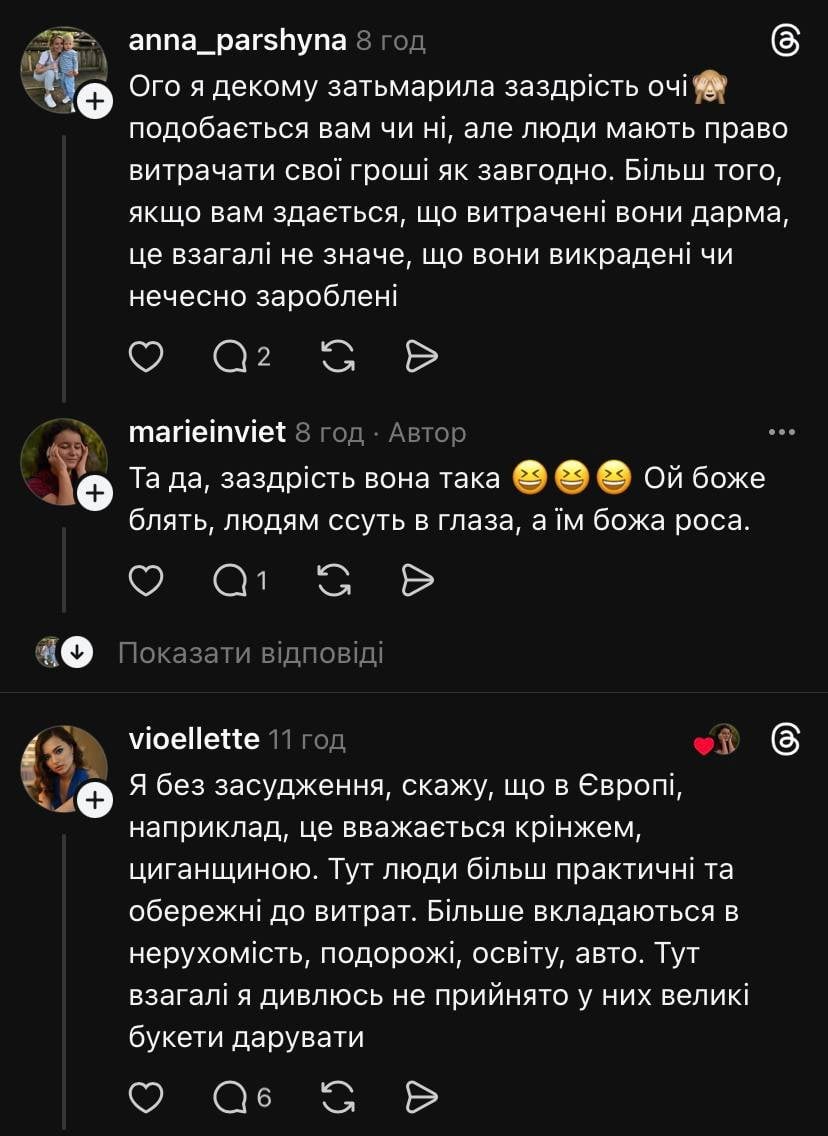Open vioellette's profile via username
This screenshot has height=1136, width=828.
194,739
